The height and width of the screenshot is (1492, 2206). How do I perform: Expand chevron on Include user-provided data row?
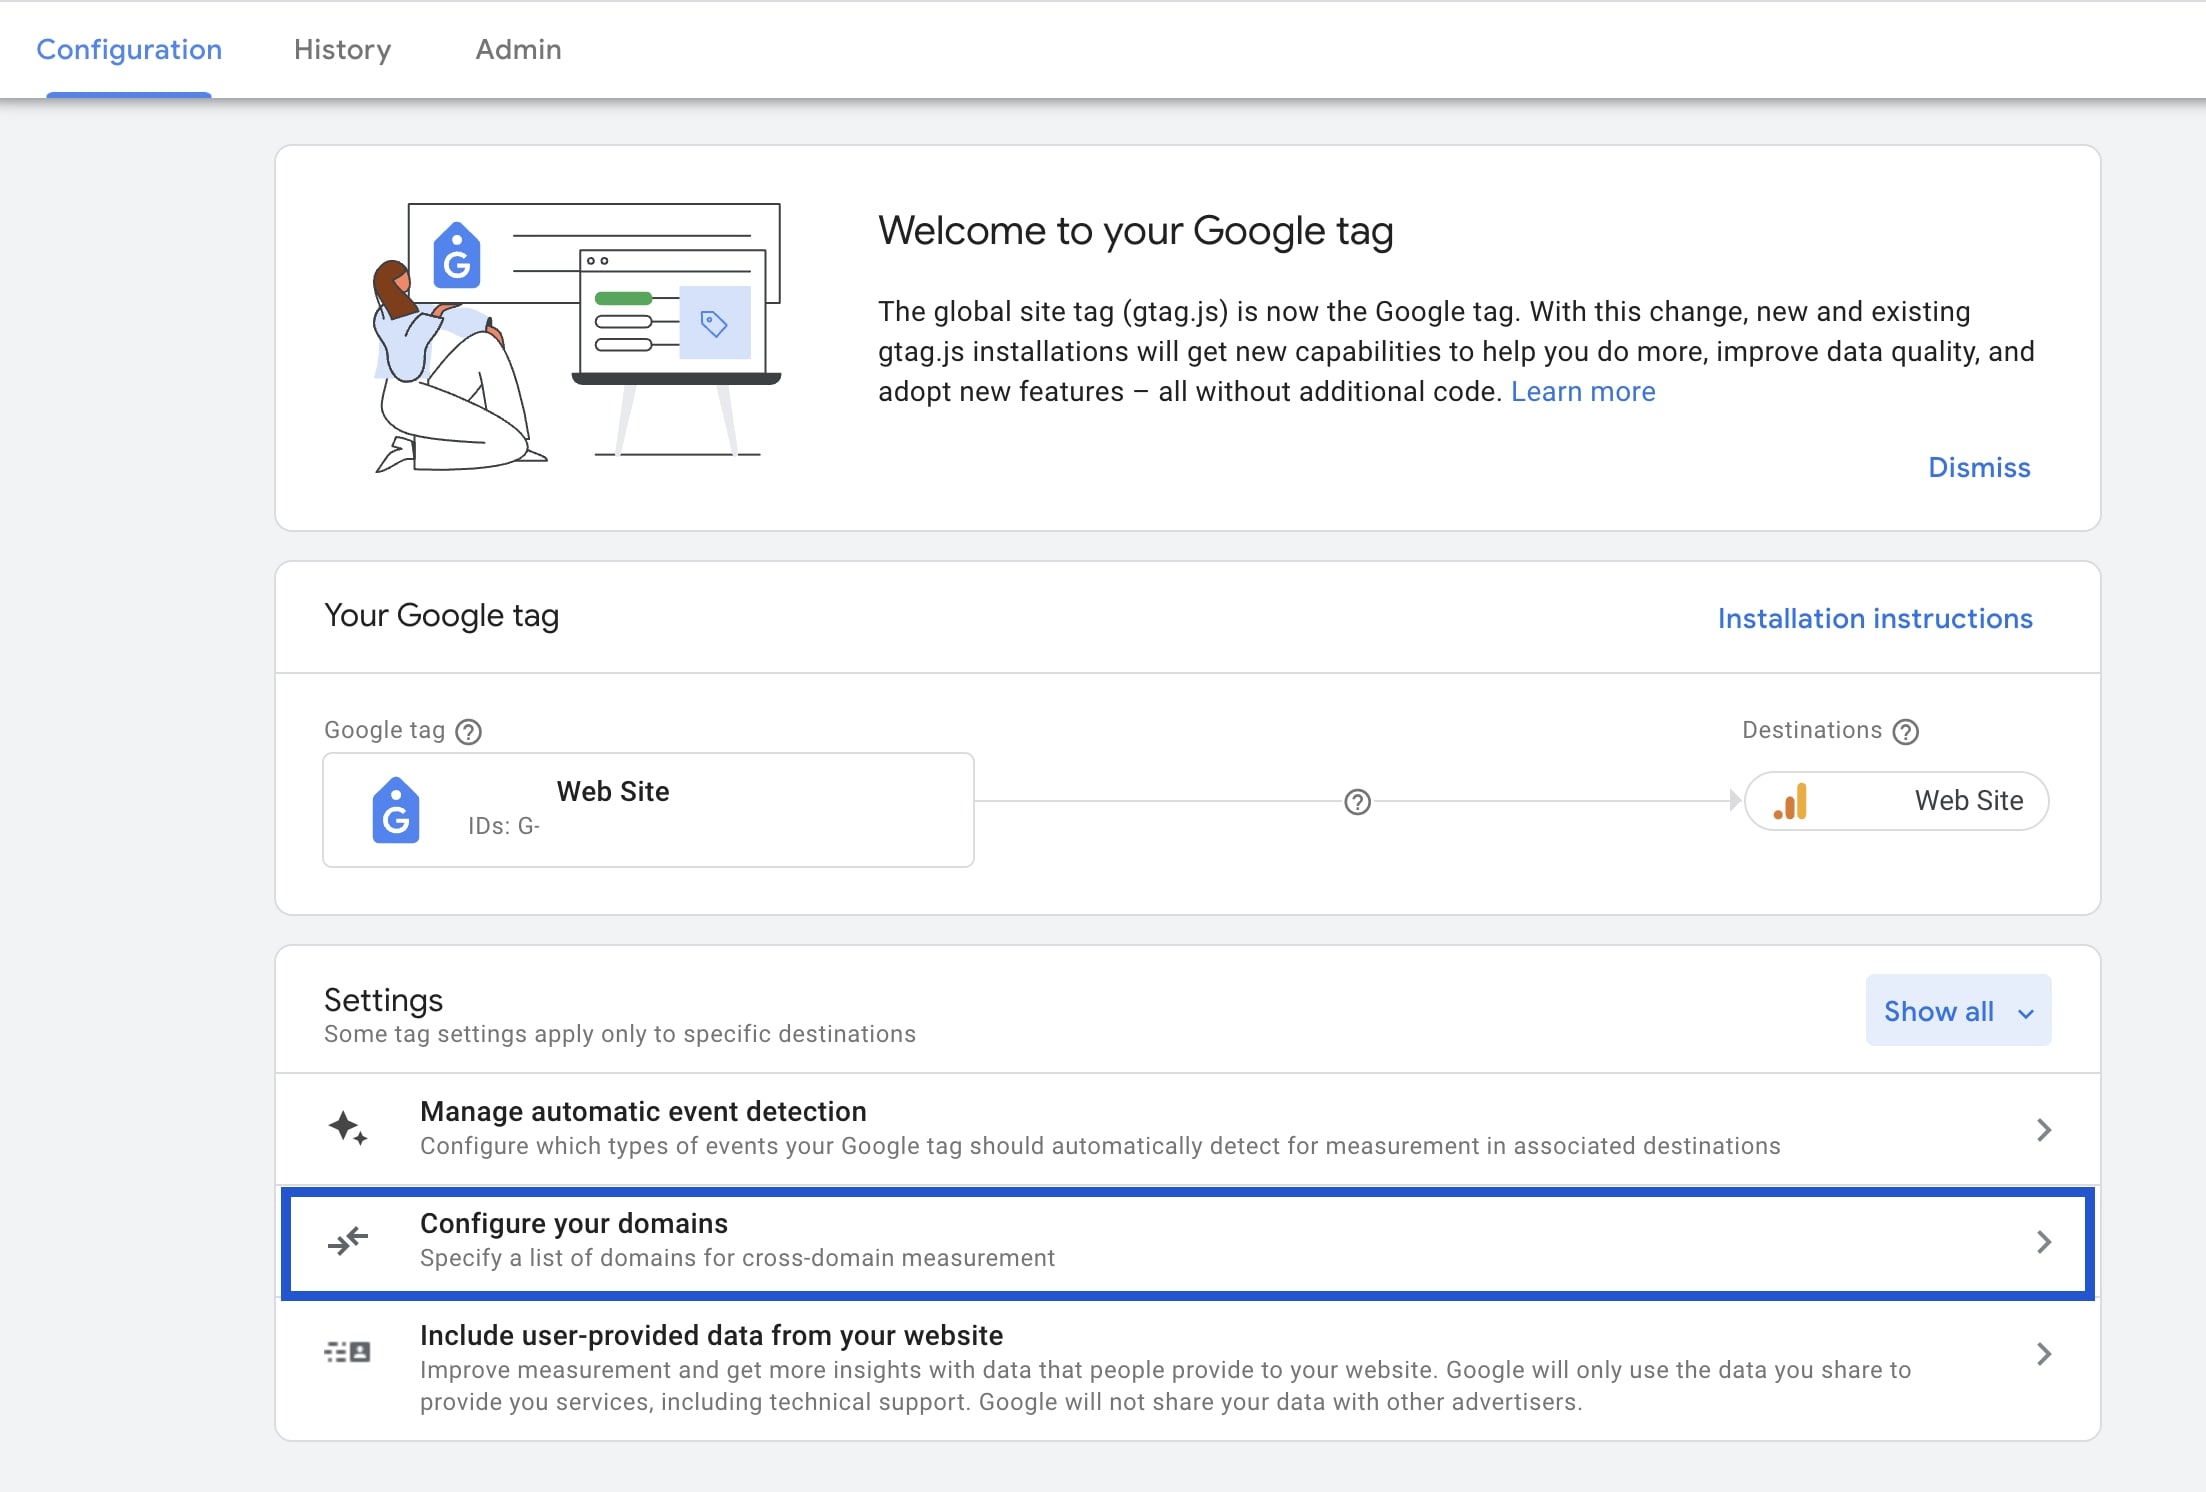pos(2044,1354)
